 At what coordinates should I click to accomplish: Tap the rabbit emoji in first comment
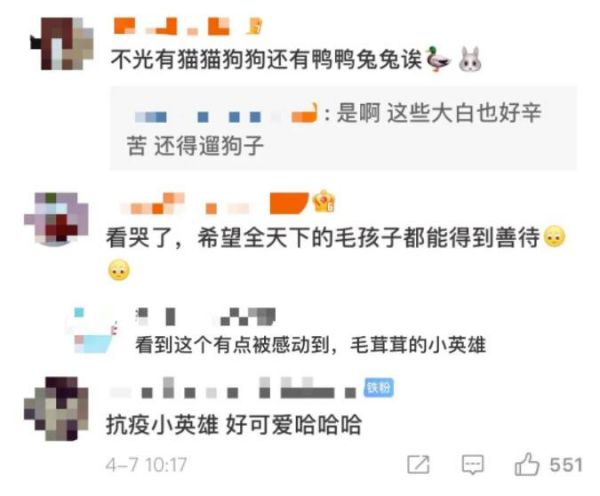470,59
